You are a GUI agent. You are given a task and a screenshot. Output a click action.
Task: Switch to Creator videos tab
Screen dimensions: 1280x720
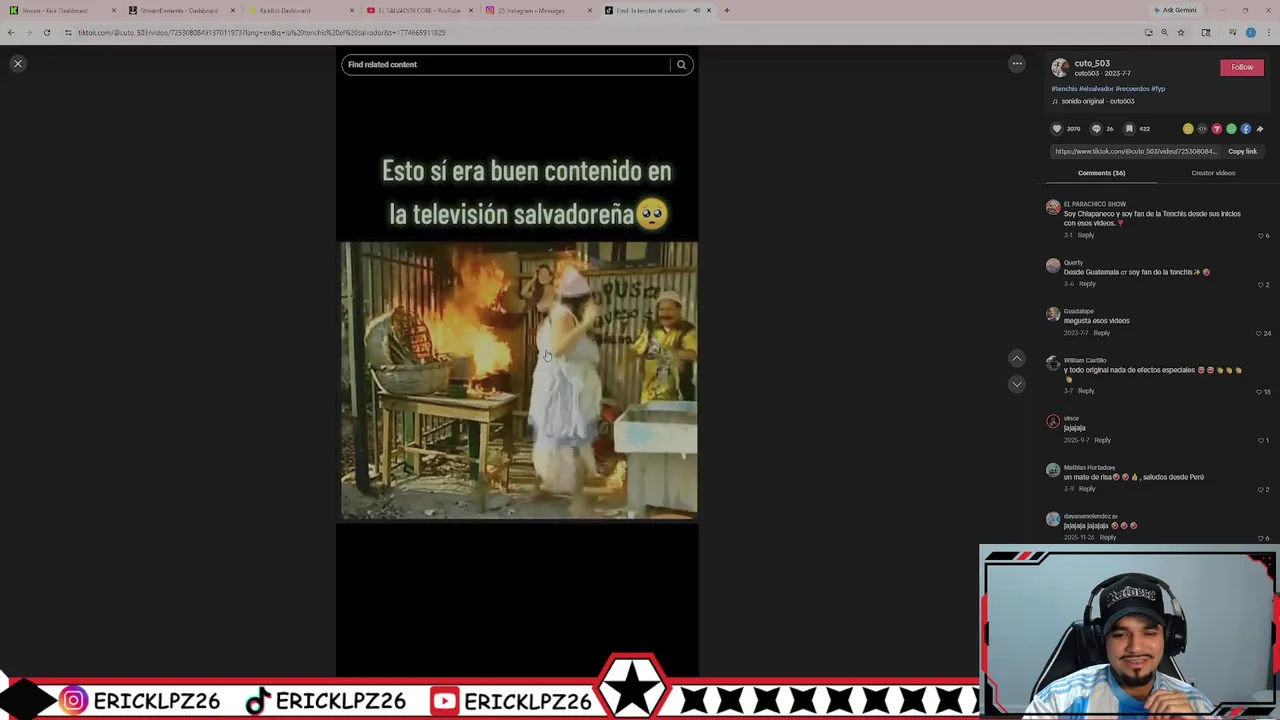click(1213, 173)
